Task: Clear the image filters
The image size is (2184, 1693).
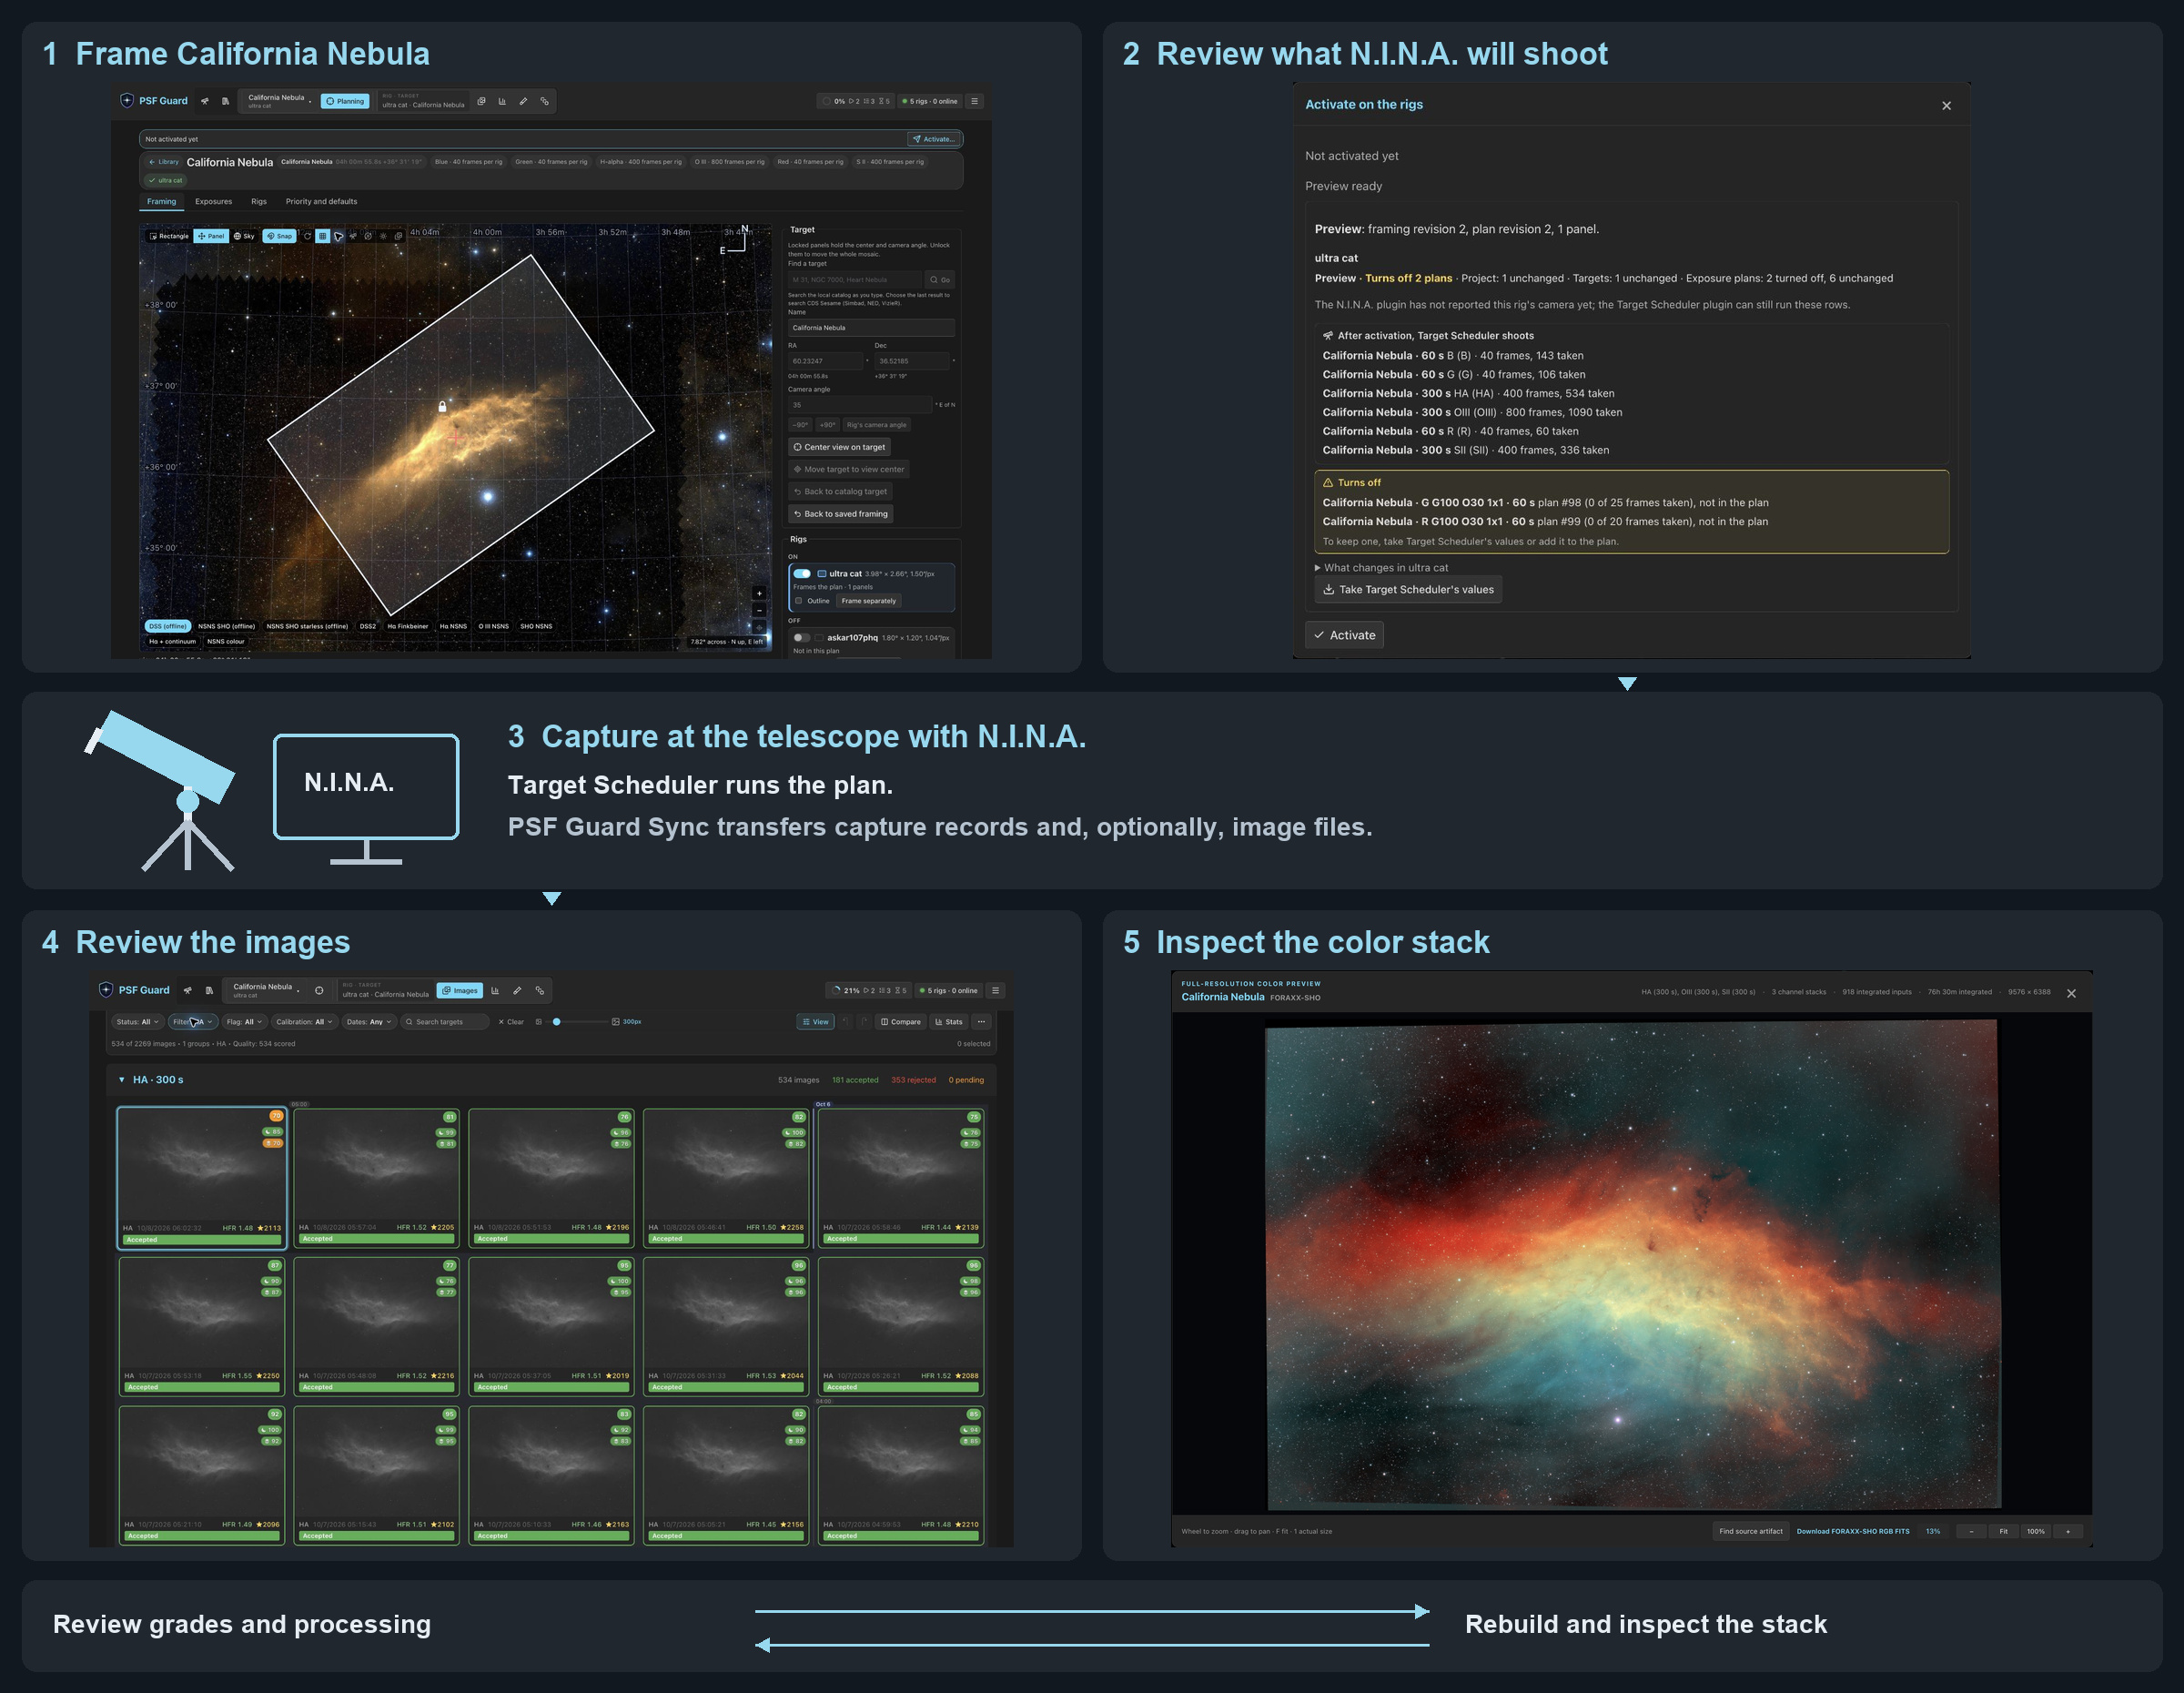Action: tap(511, 1022)
